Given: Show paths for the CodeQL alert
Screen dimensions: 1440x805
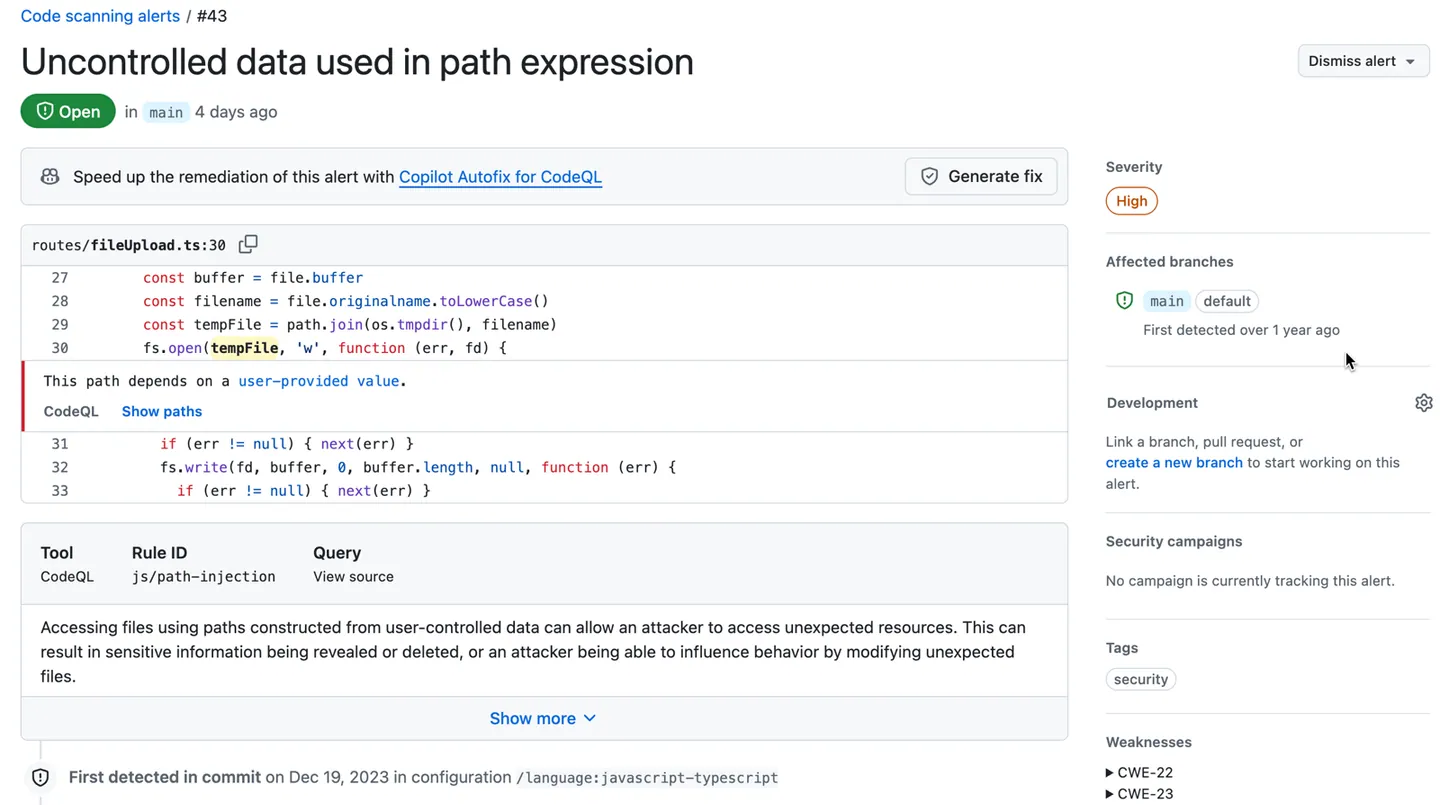Looking at the screenshot, I should [x=161, y=411].
